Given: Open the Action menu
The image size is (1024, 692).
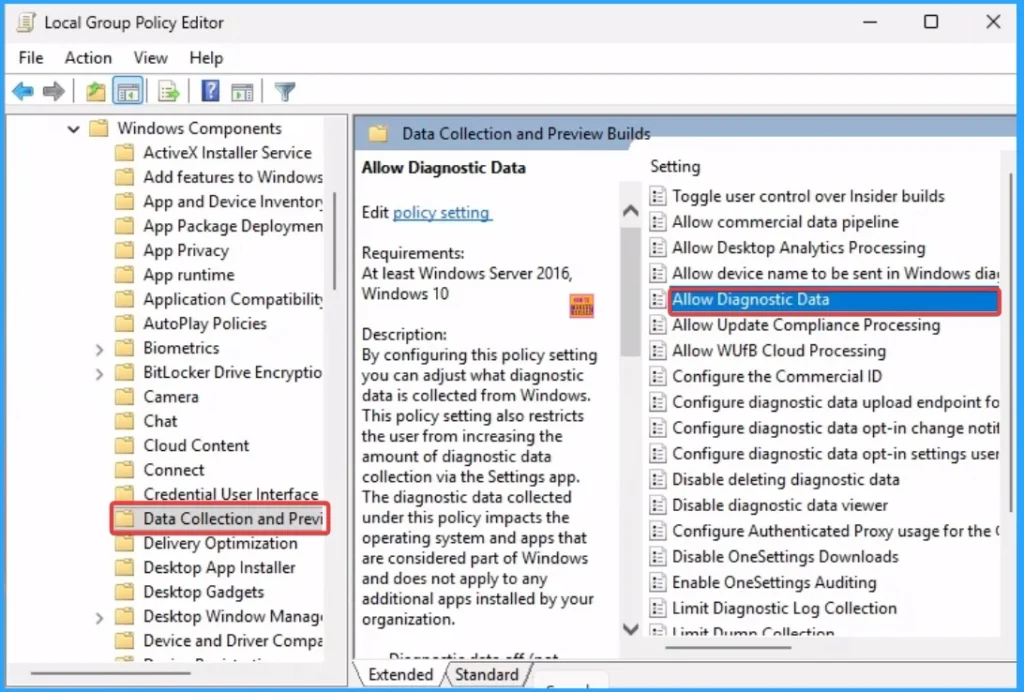Looking at the screenshot, I should tap(88, 58).
